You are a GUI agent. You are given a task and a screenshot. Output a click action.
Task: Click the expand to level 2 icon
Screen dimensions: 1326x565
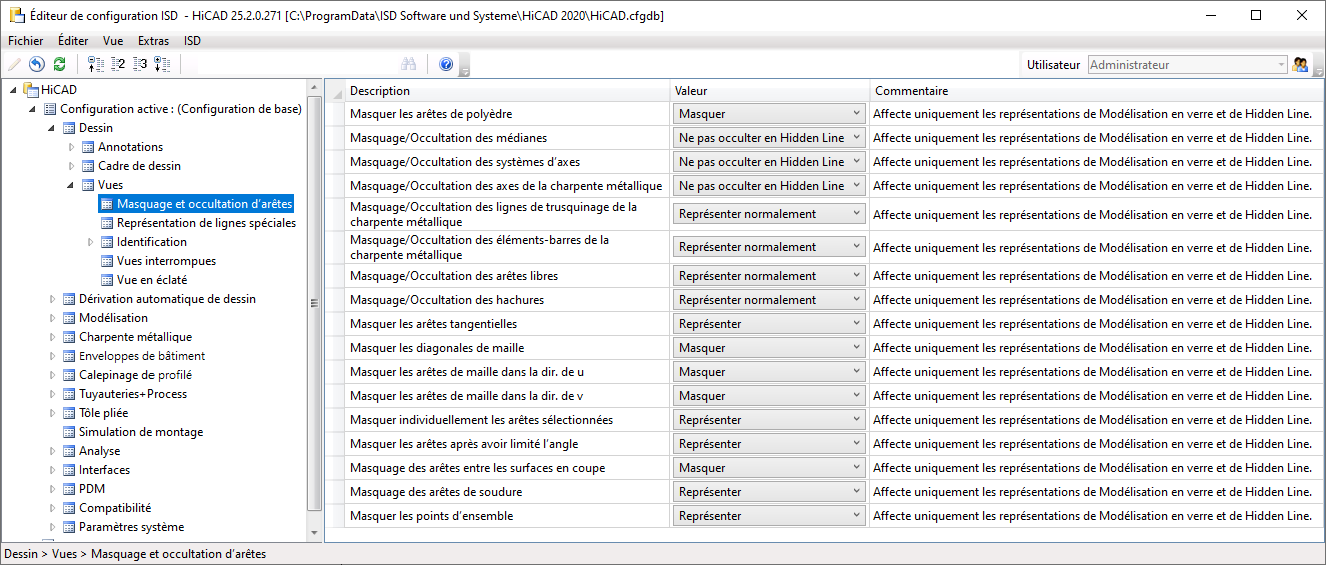click(118, 64)
